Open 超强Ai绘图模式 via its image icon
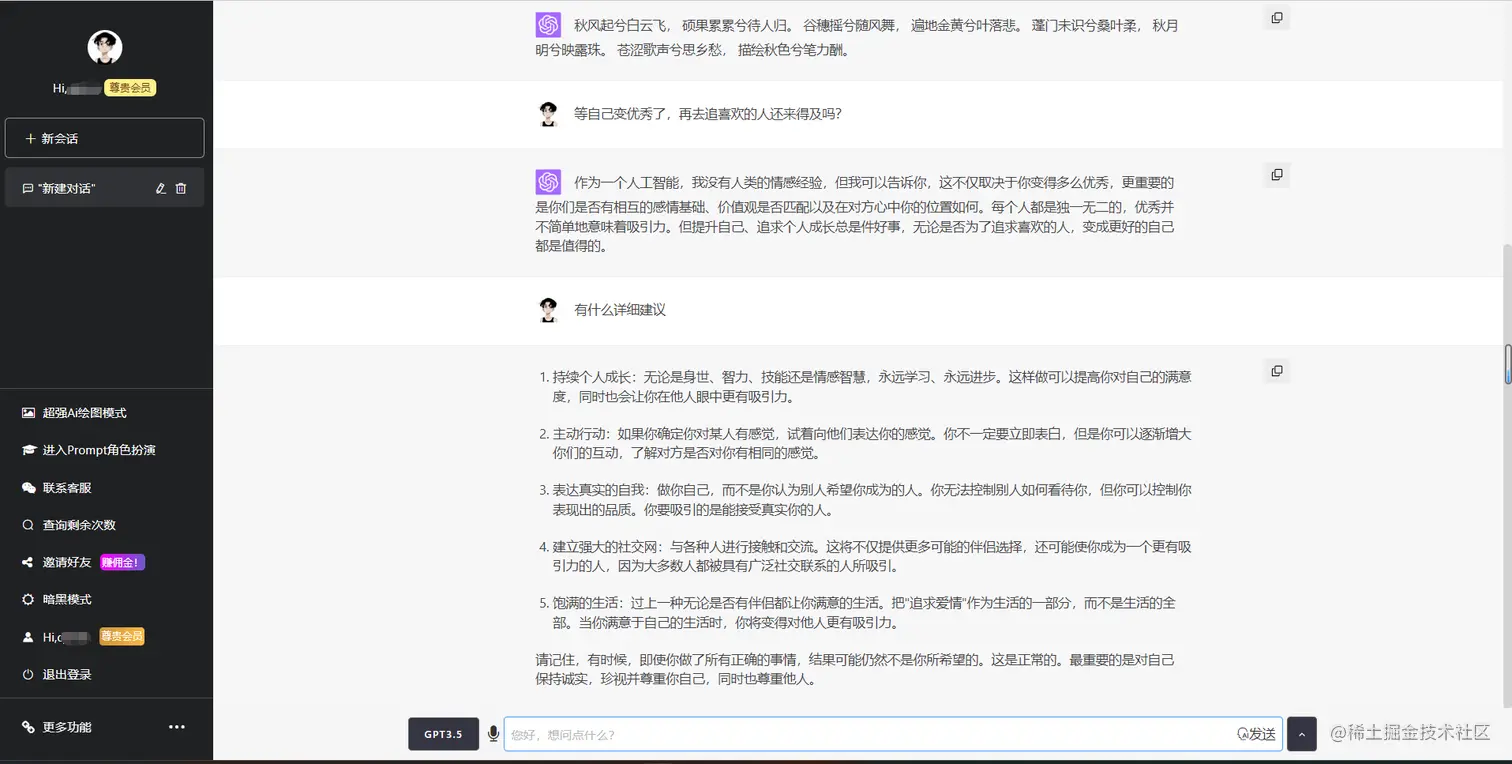This screenshot has width=1512, height=764. pyautogui.click(x=26, y=412)
